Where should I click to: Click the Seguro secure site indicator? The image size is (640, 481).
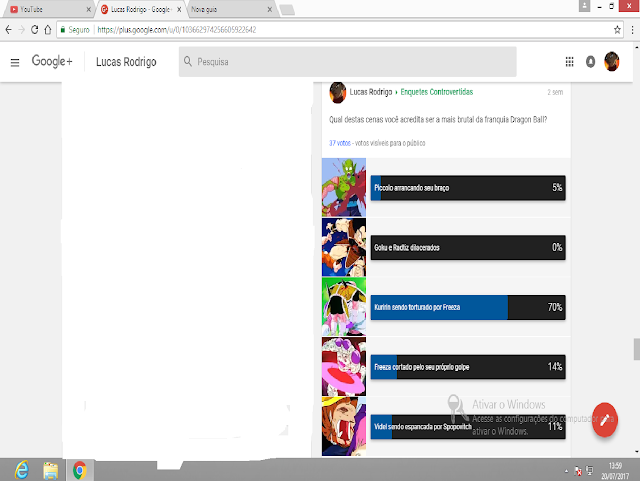75,29
